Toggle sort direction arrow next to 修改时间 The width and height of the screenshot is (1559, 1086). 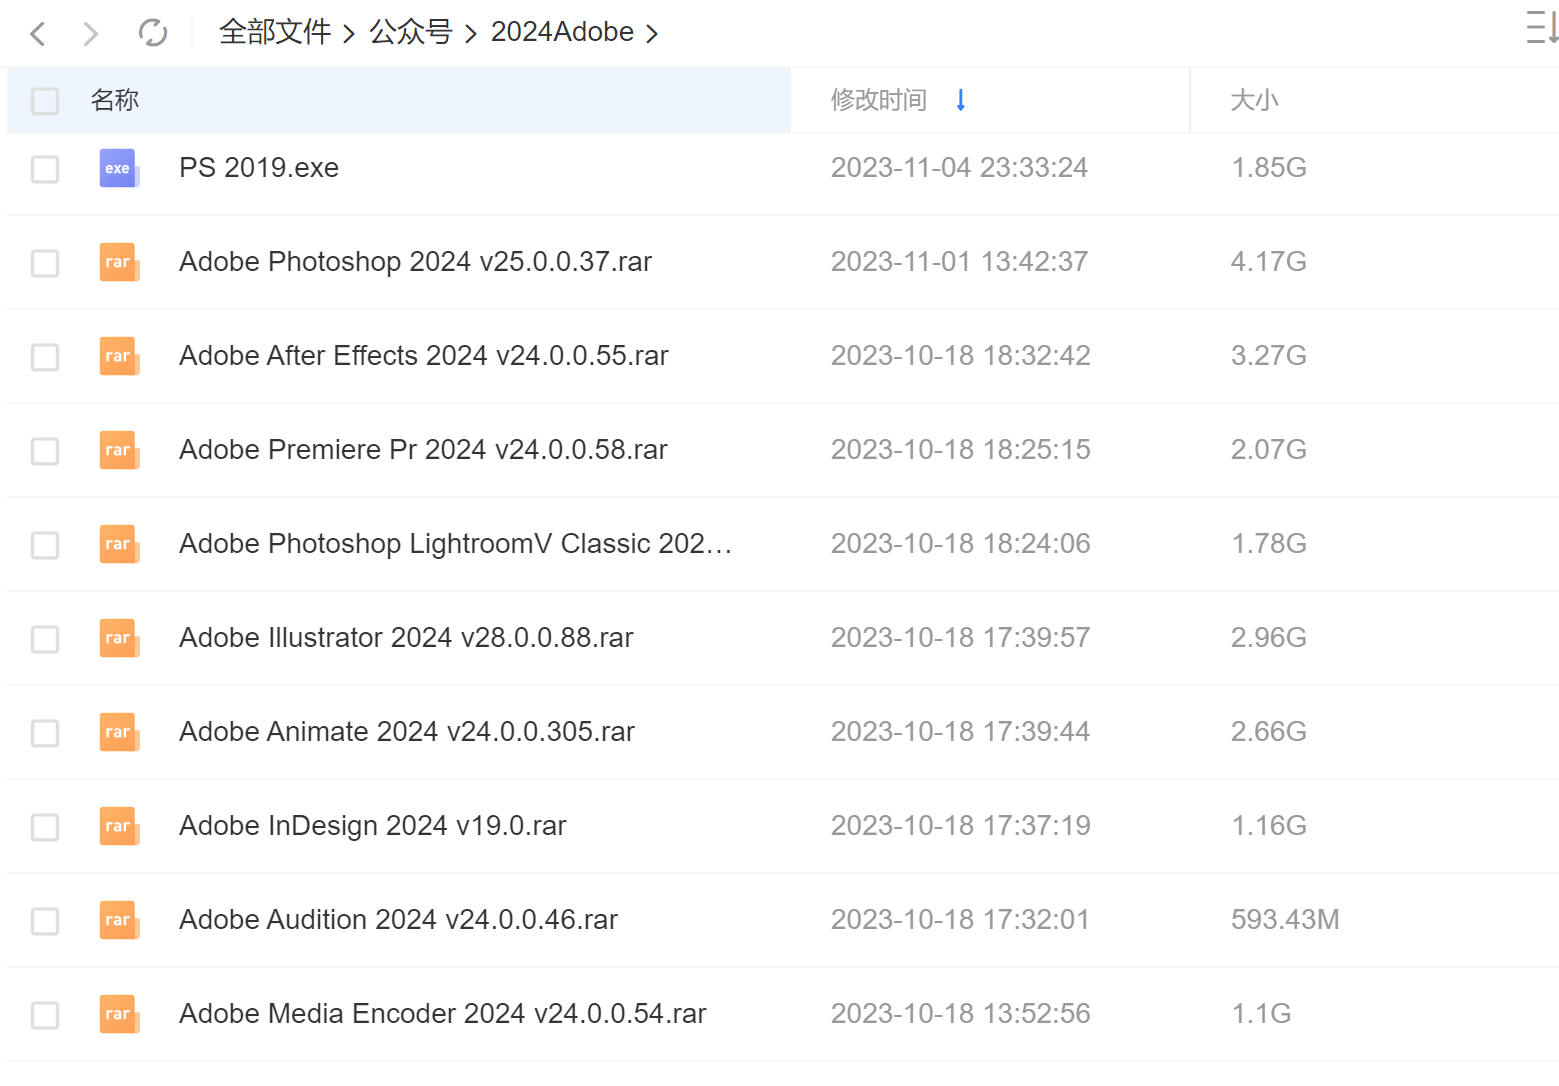pos(961,100)
